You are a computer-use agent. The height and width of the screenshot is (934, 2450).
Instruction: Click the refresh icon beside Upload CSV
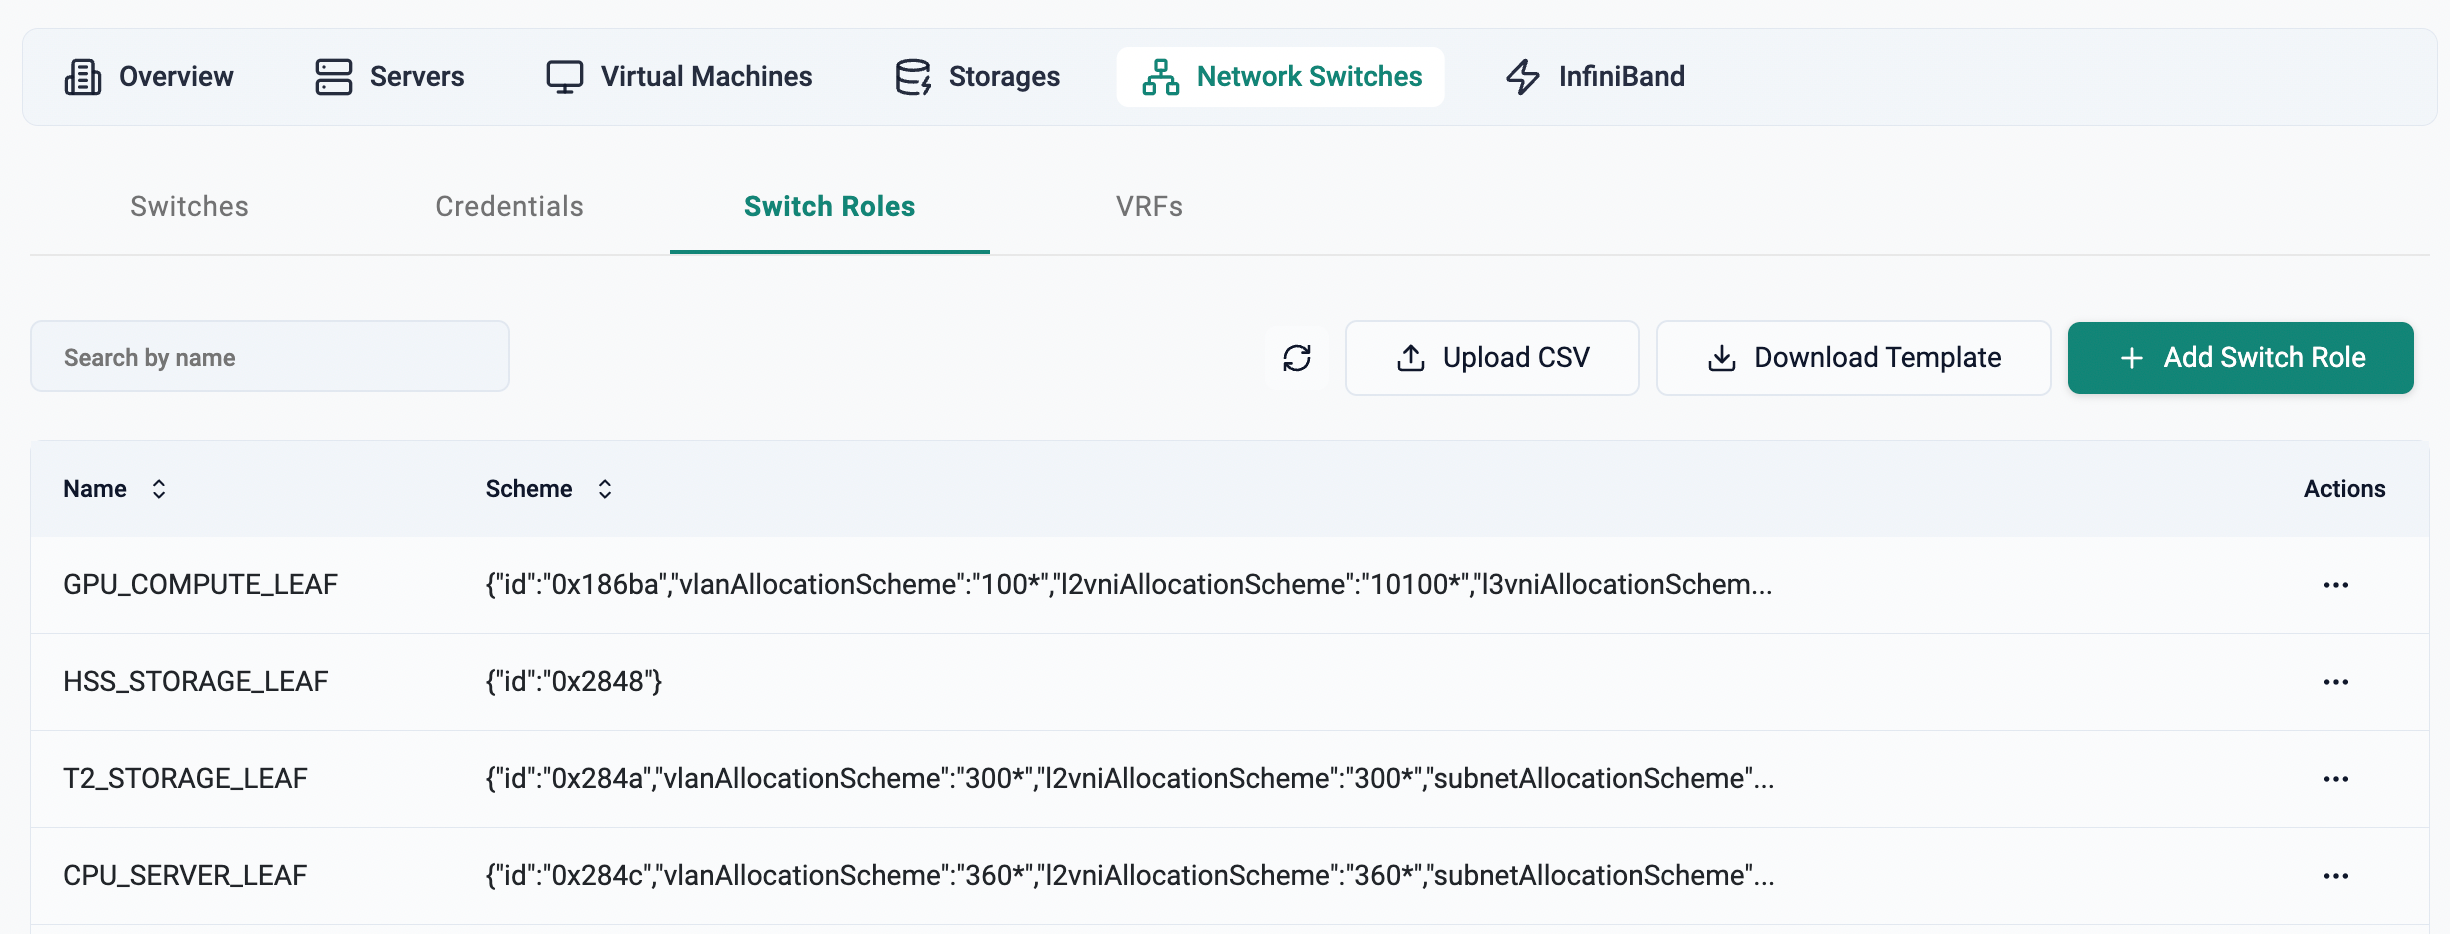1297,358
